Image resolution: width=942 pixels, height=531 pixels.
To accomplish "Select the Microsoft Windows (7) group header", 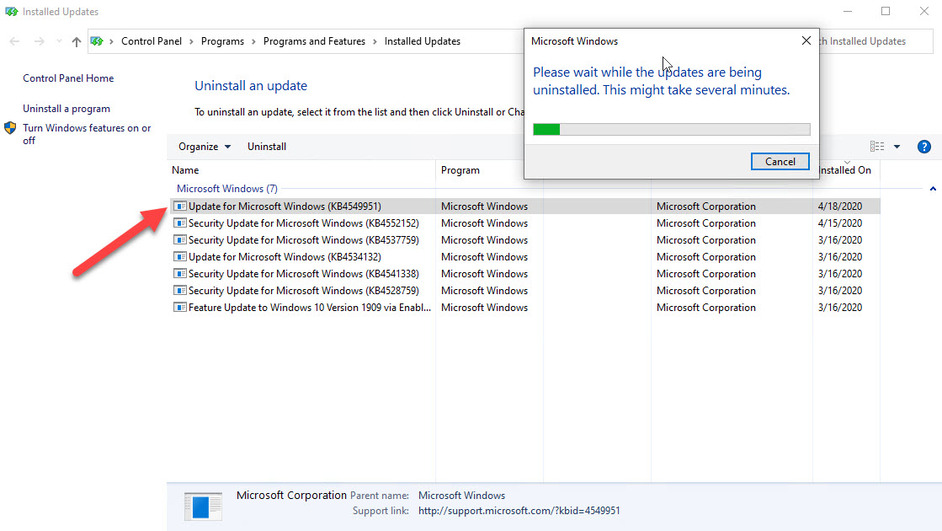I will point(227,189).
